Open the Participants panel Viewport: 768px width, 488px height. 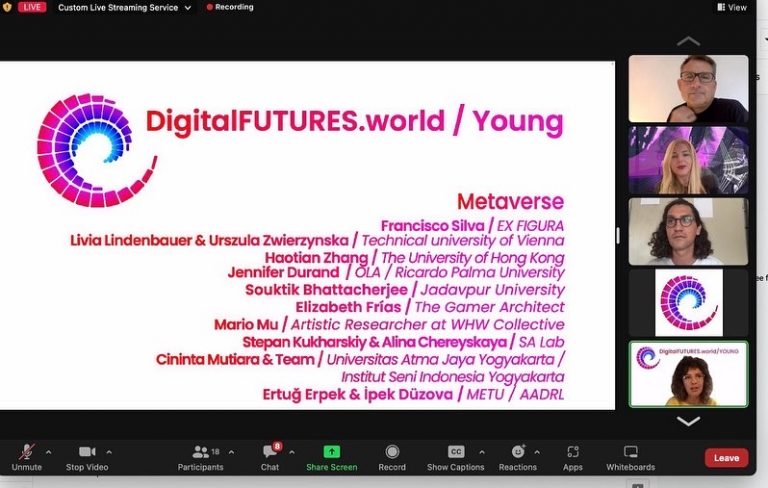[x=200, y=458]
